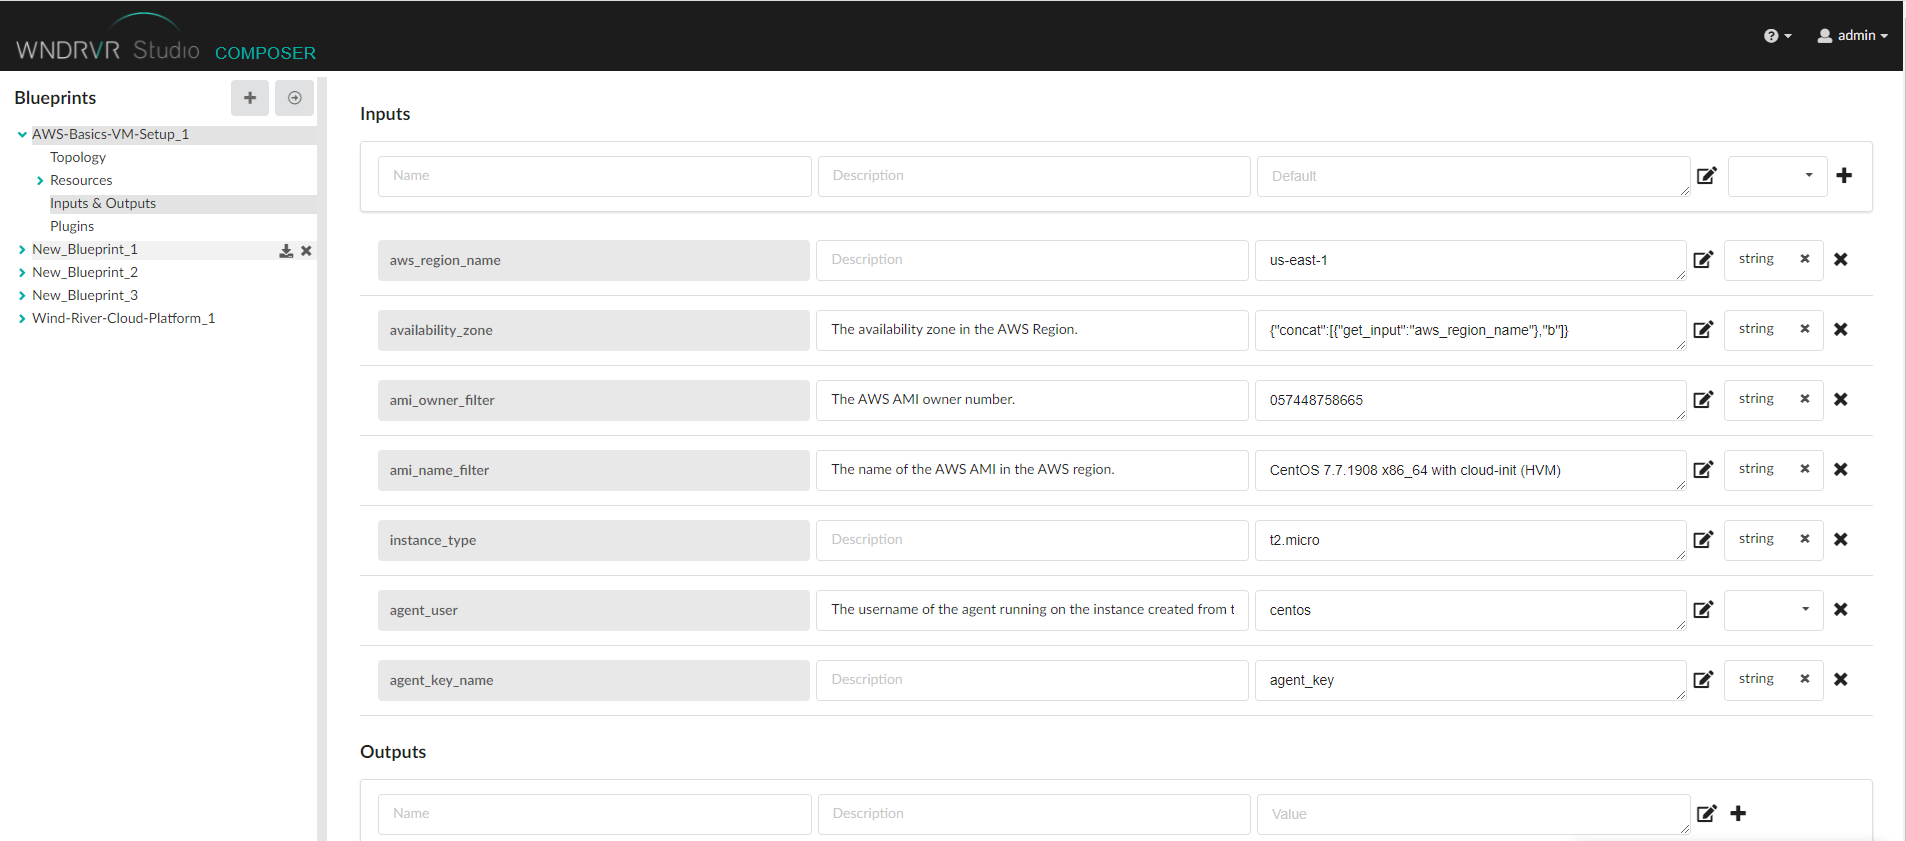Screen dimensions: 1906x841
Task: Click the import blueprint arrow icon
Action: click(x=295, y=98)
